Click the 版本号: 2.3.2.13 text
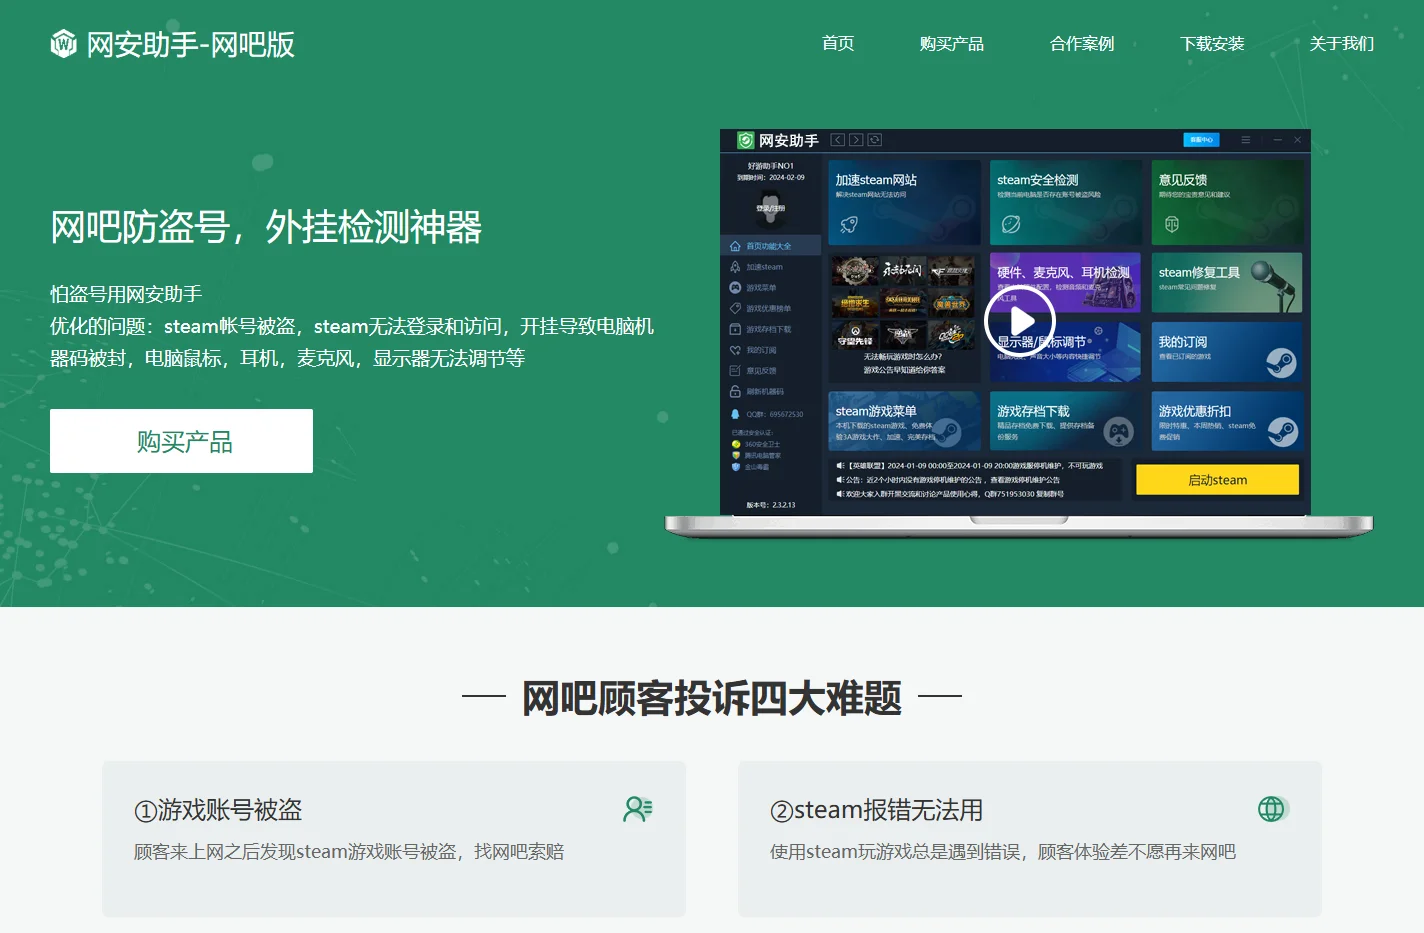 coord(771,505)
